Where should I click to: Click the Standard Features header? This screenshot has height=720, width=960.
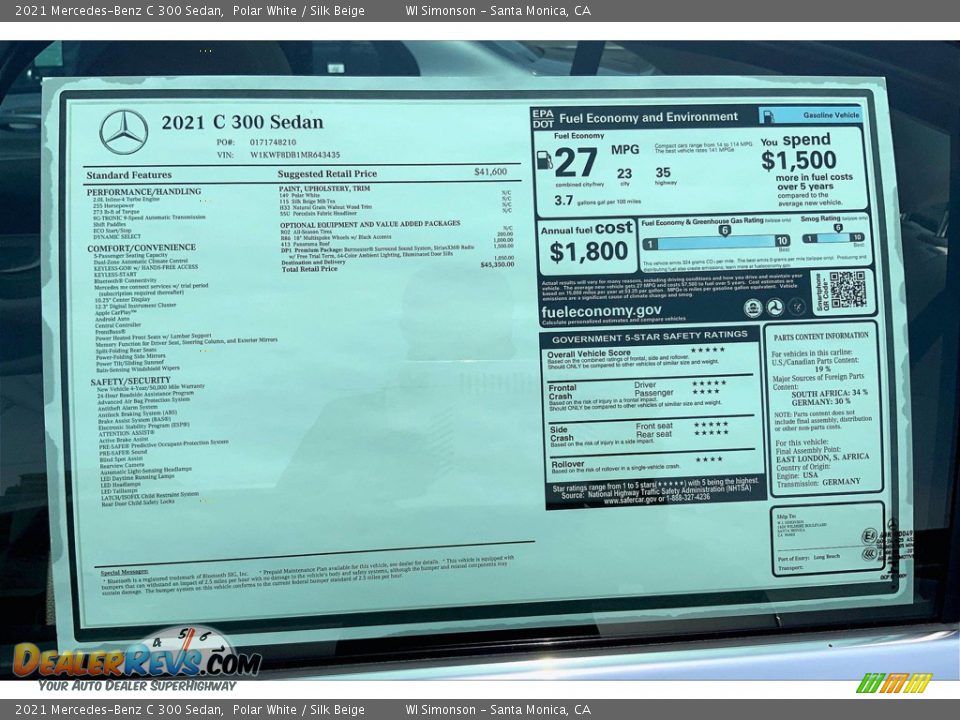pyautogui.click(x=129, y=175)
